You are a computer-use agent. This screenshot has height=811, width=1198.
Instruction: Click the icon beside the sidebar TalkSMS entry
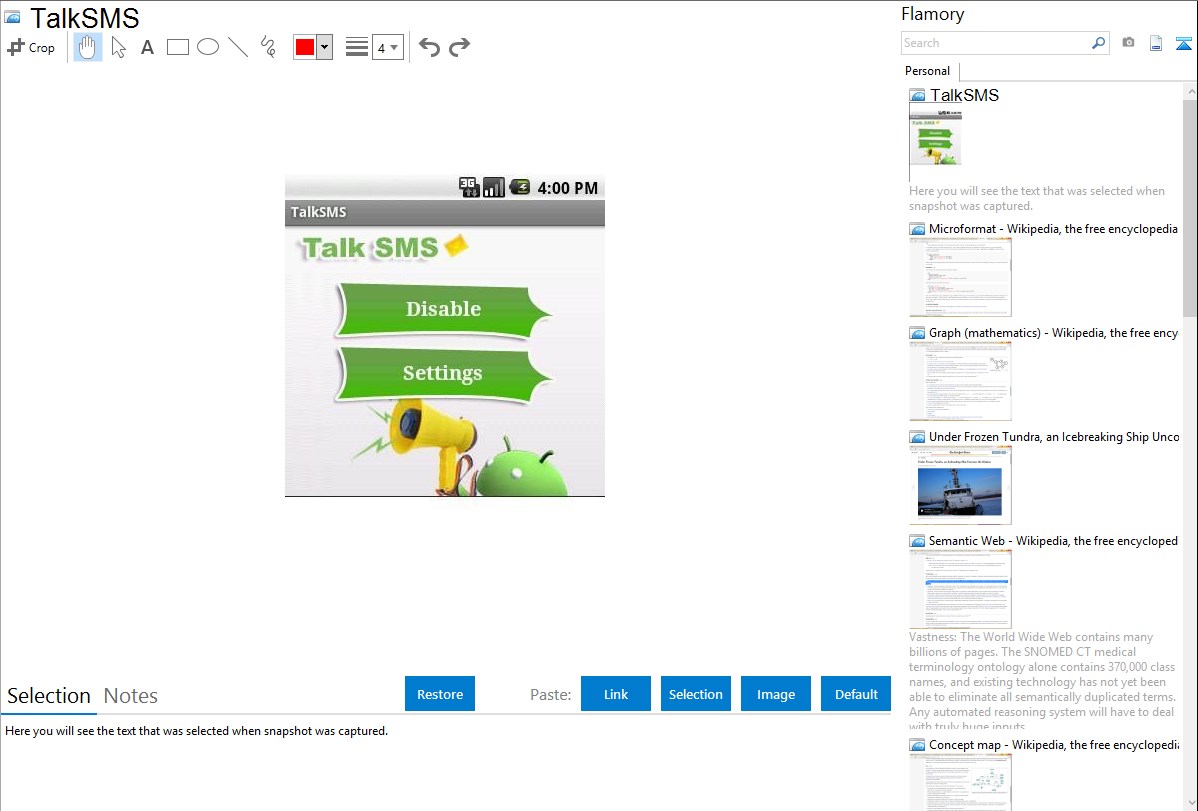point(917,96)
